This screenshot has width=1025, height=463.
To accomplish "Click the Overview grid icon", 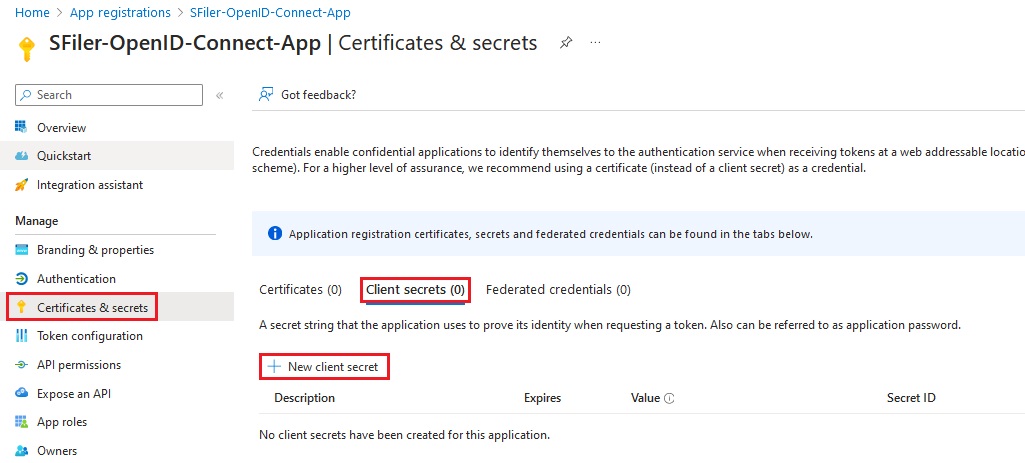I will [x=22, y=127].
